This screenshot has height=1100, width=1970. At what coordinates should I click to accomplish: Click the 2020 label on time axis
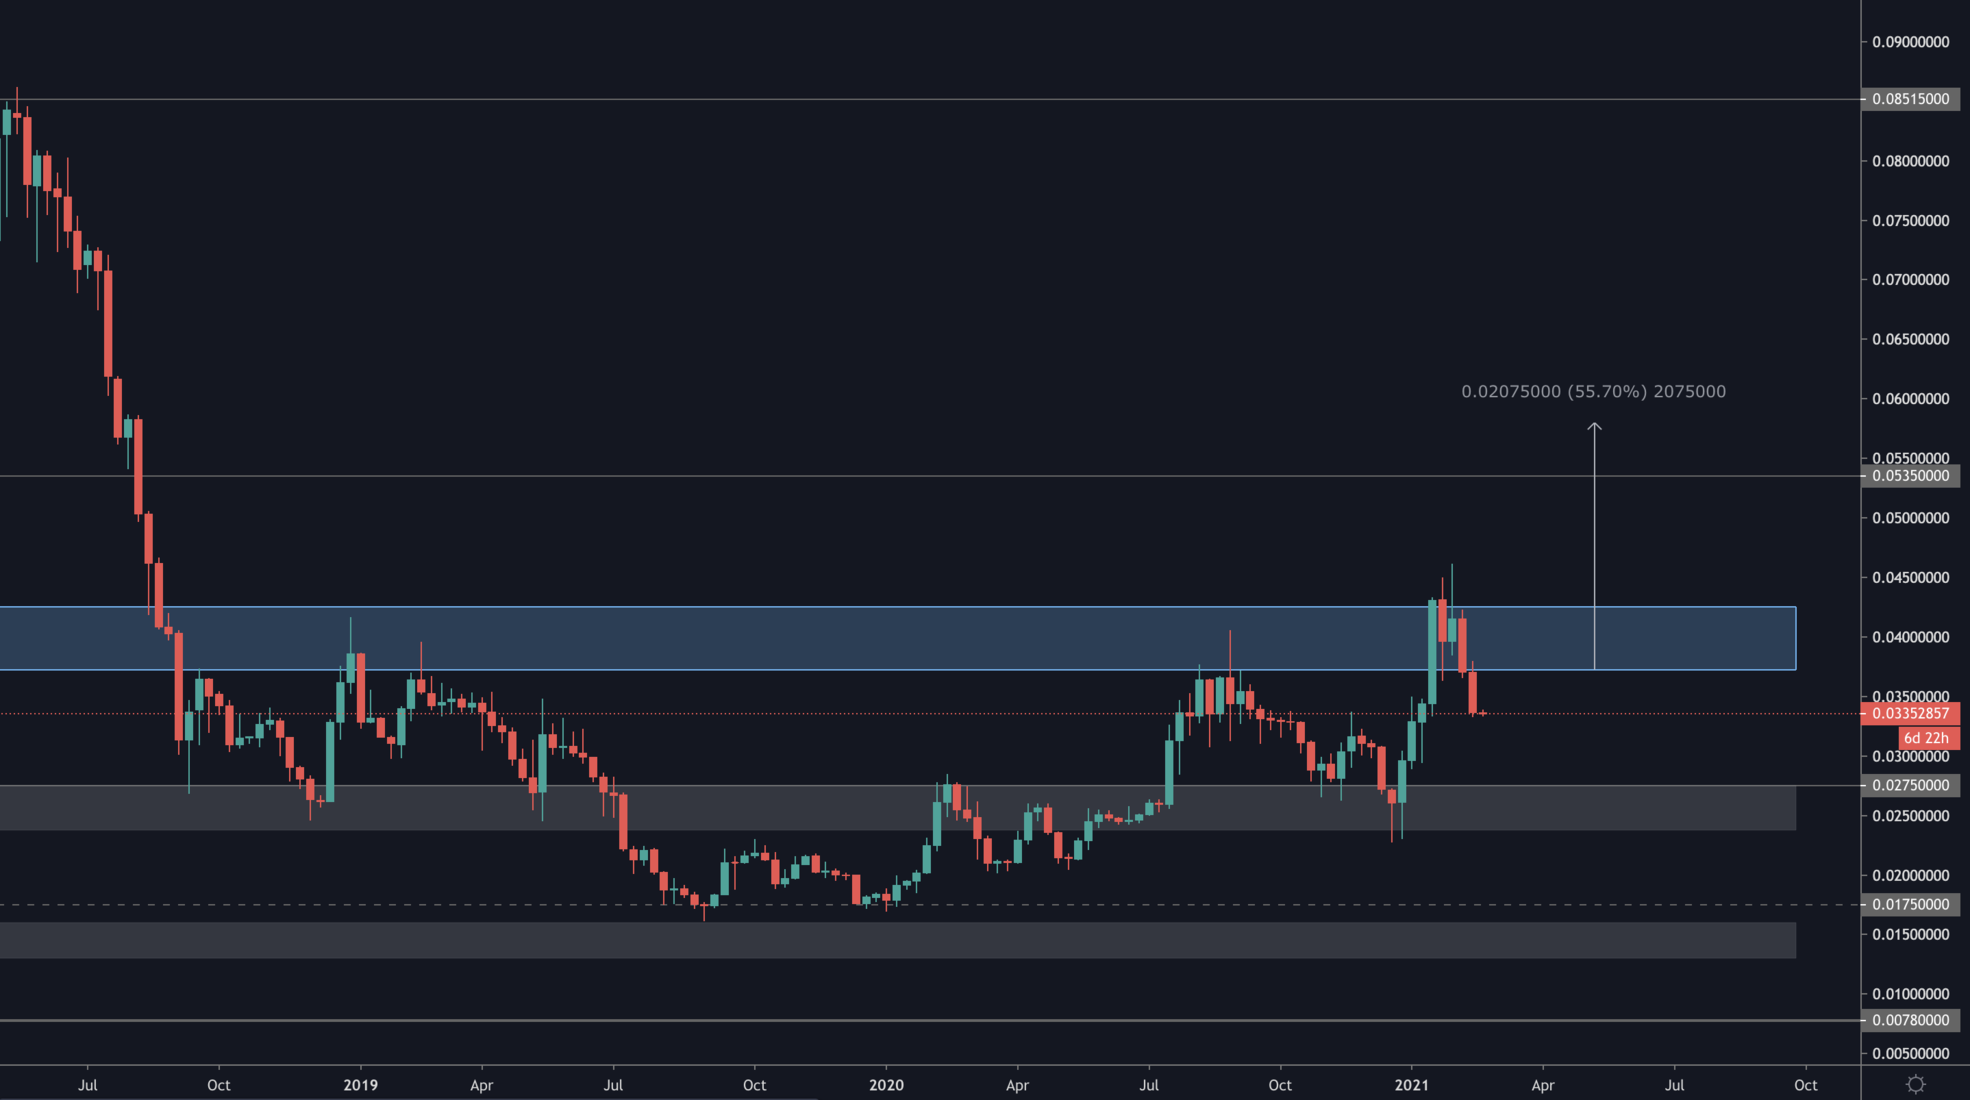coord(886,1085)
